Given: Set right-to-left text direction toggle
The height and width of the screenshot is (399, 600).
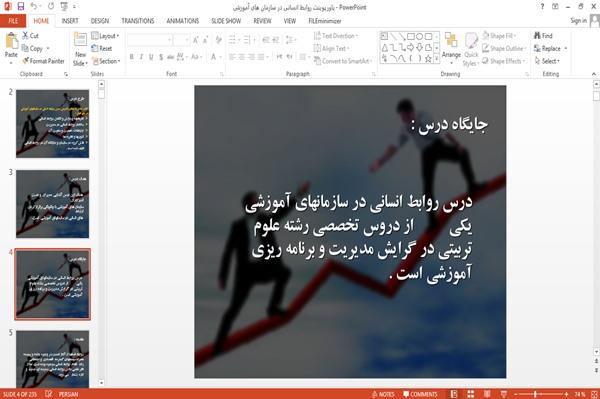Looking at the screenshot, I should (290, 57).
